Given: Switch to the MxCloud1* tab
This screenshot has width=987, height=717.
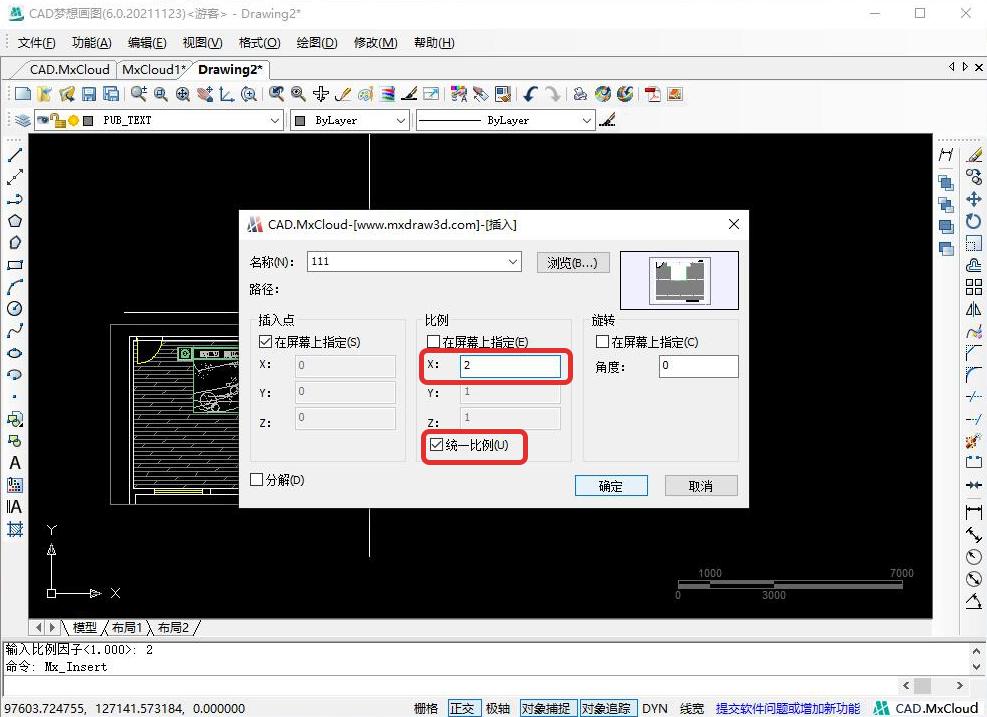Looking at the screenshot, I should (x=153, y=69).
